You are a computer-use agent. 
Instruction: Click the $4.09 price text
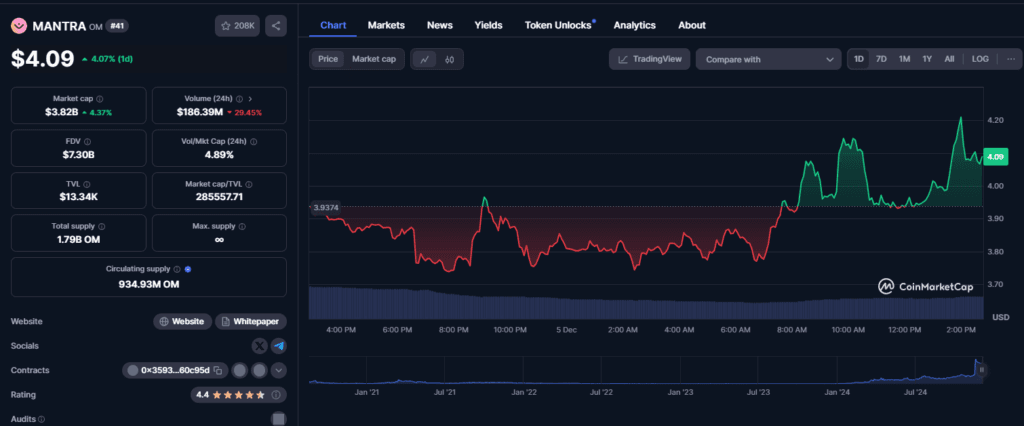click(x=42, y=59)
